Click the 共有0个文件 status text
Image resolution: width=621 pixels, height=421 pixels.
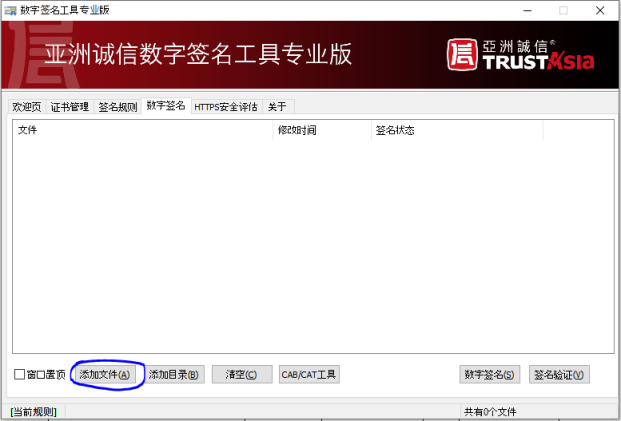pos(490,412)
